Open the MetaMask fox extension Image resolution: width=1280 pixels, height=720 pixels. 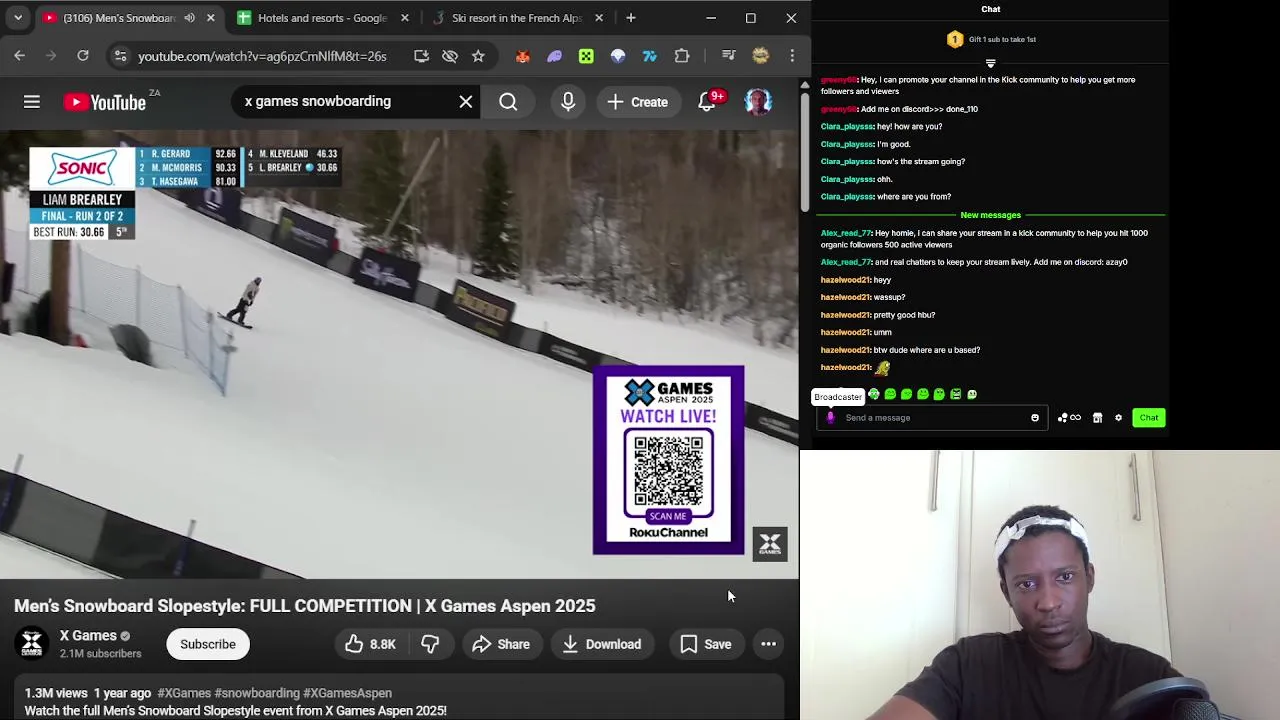[522, 56]
